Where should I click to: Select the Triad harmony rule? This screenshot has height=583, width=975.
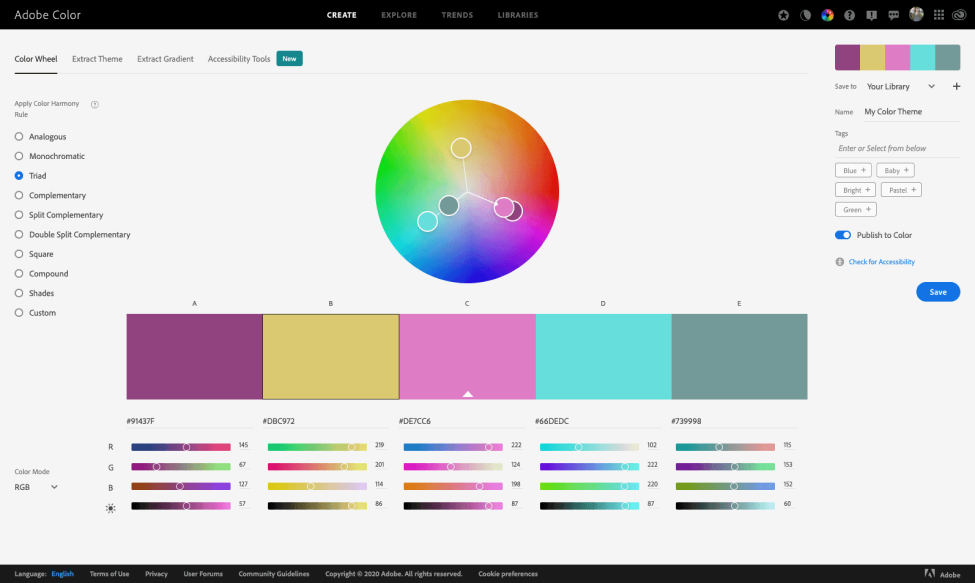[x=30, y=176]
